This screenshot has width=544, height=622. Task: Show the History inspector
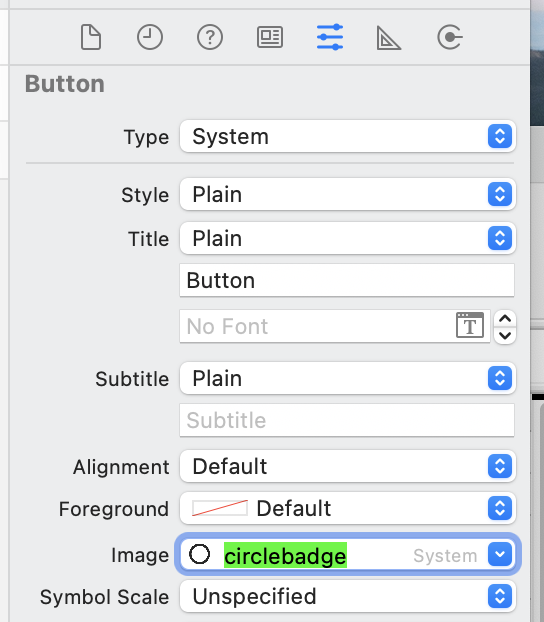150,37
